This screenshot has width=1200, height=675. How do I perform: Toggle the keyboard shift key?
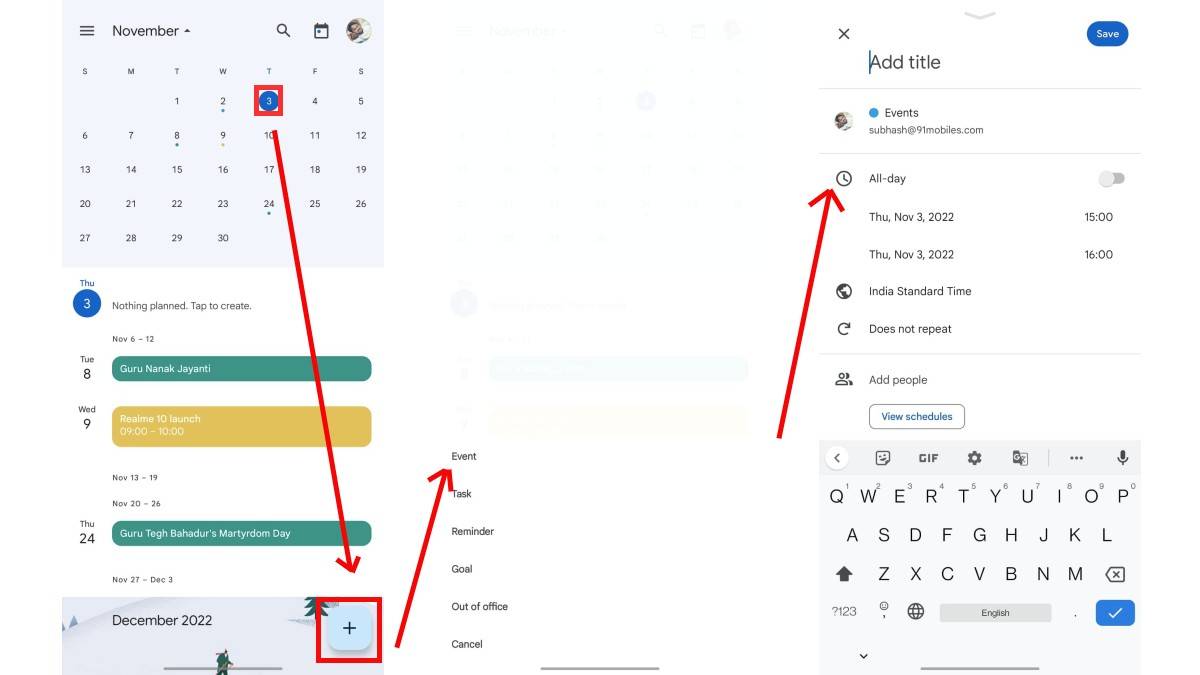844,574
